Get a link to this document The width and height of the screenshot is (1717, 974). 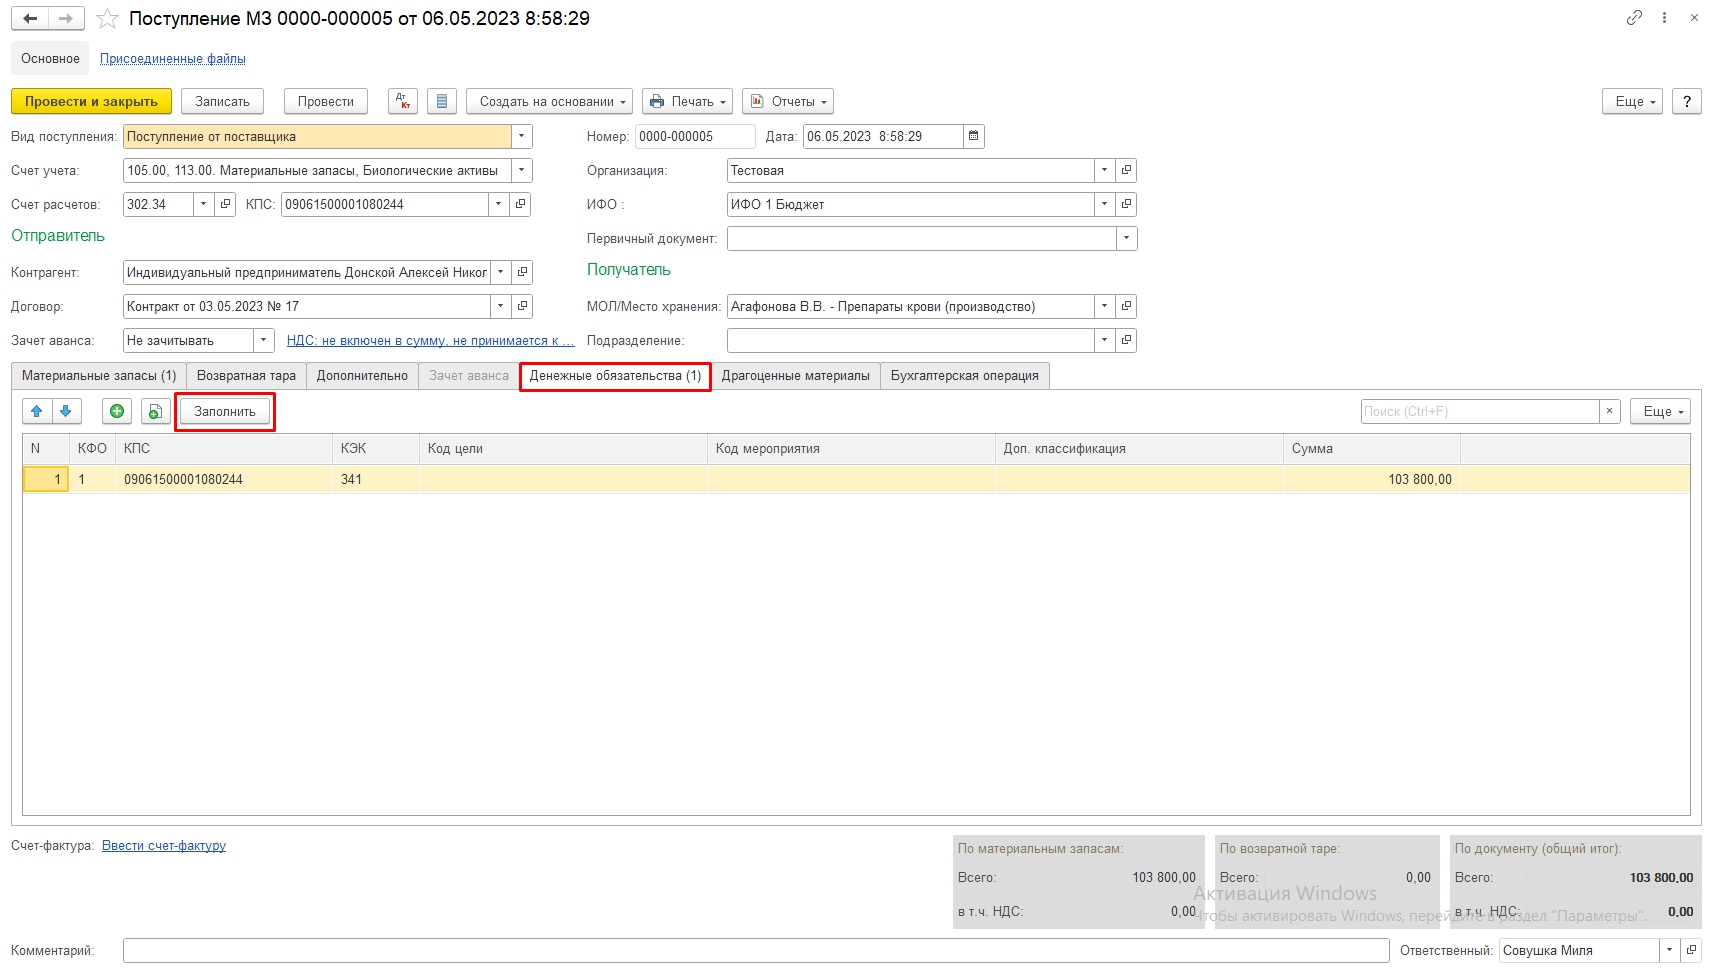click(1634, 18)
